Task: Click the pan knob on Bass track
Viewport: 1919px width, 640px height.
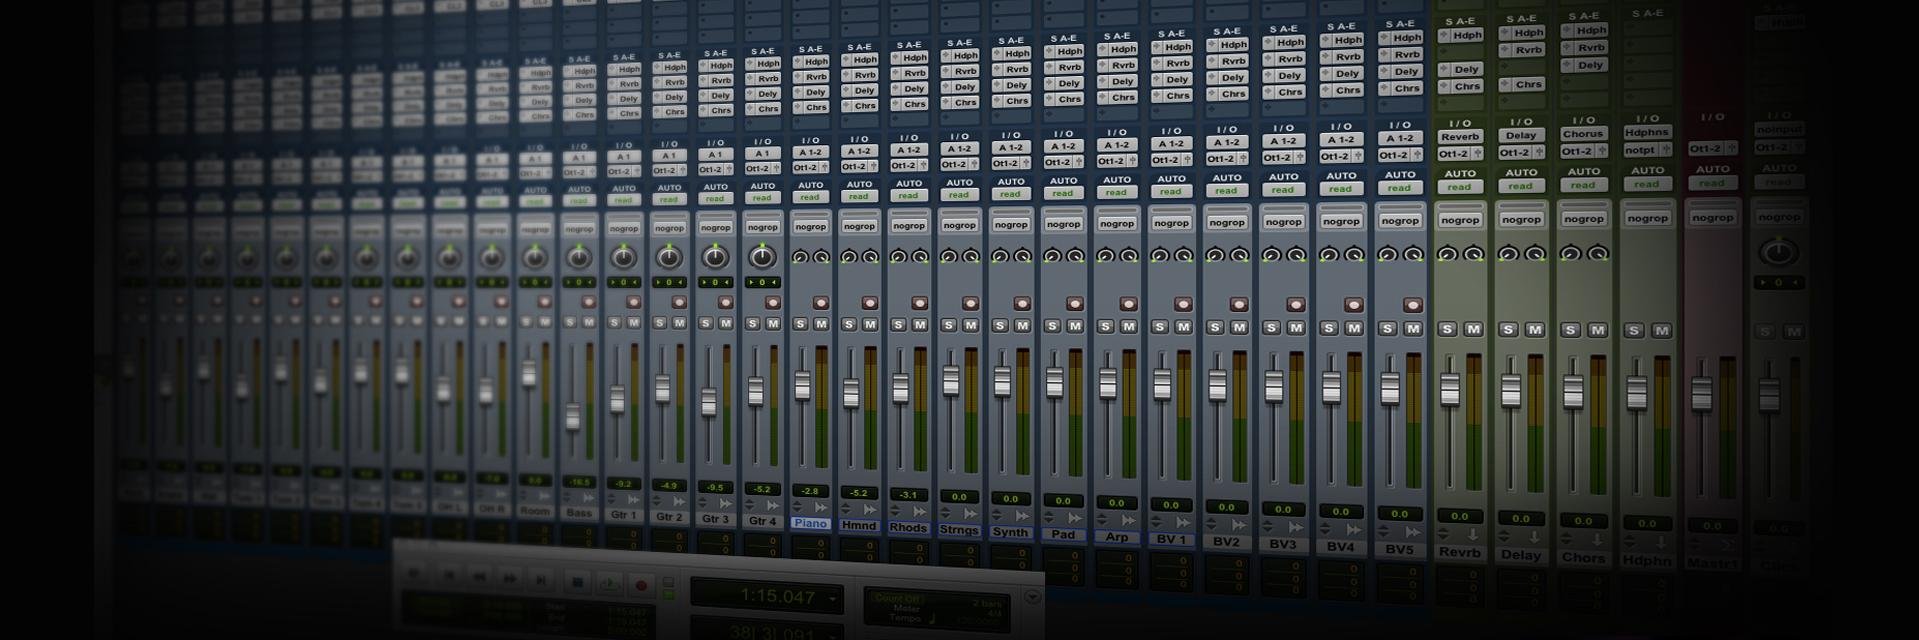Action: click(579, 258)
